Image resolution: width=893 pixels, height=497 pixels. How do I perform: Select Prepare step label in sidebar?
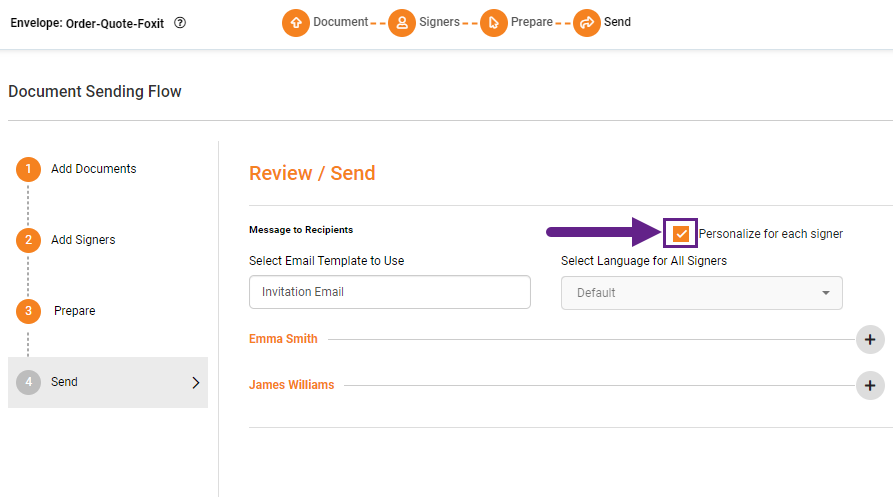[x=75, y=311]
